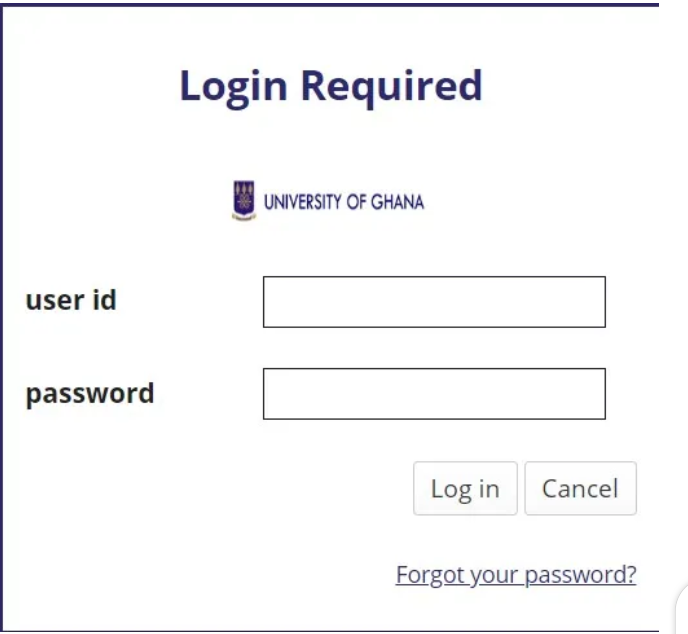Place cursor in the text box next to password
688x634 pixels.
coord(434,394)
